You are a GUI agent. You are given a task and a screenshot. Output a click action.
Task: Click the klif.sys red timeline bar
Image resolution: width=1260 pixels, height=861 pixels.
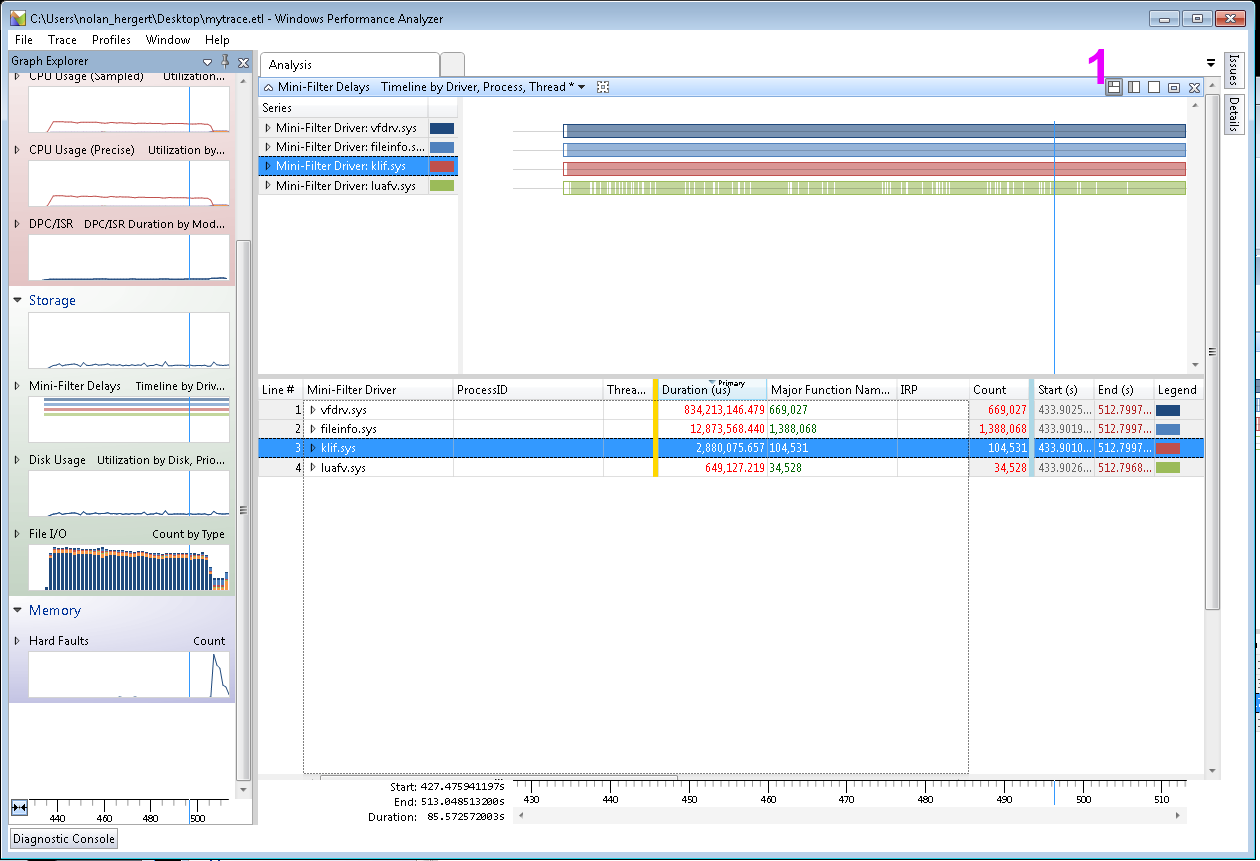pos(875,168)
